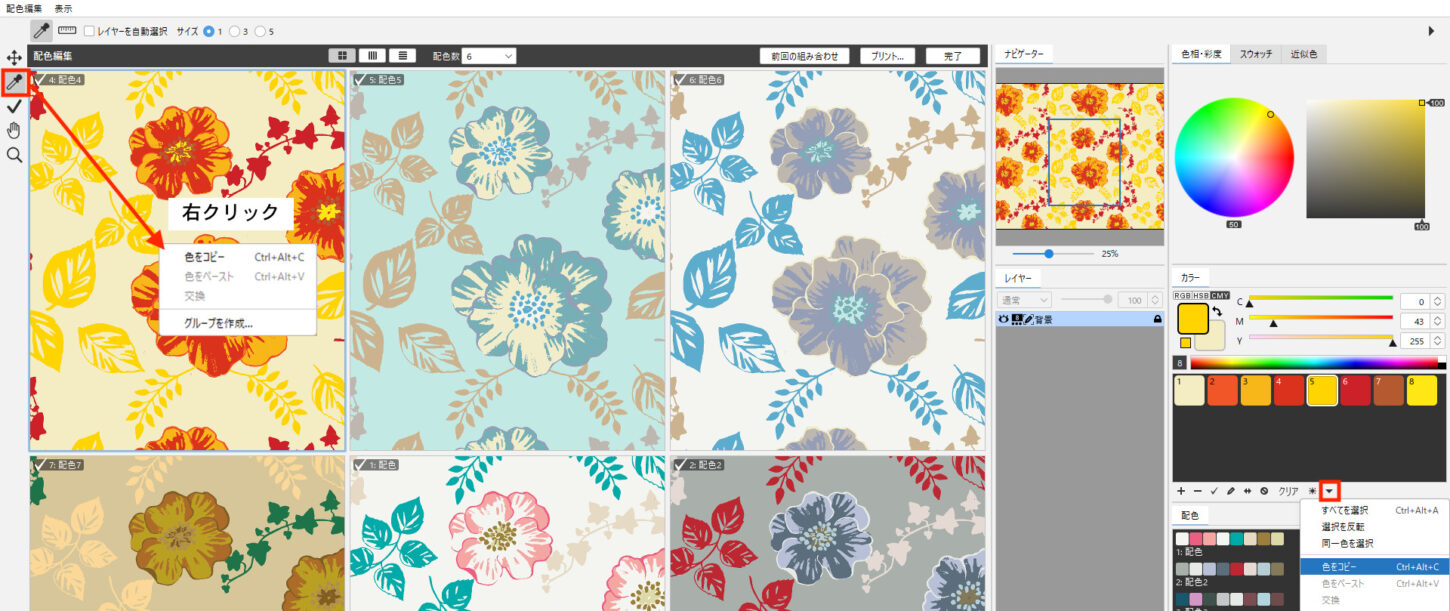Click the クリア button below palette
Screen dimensions: 1450x611
[1288, 491]
